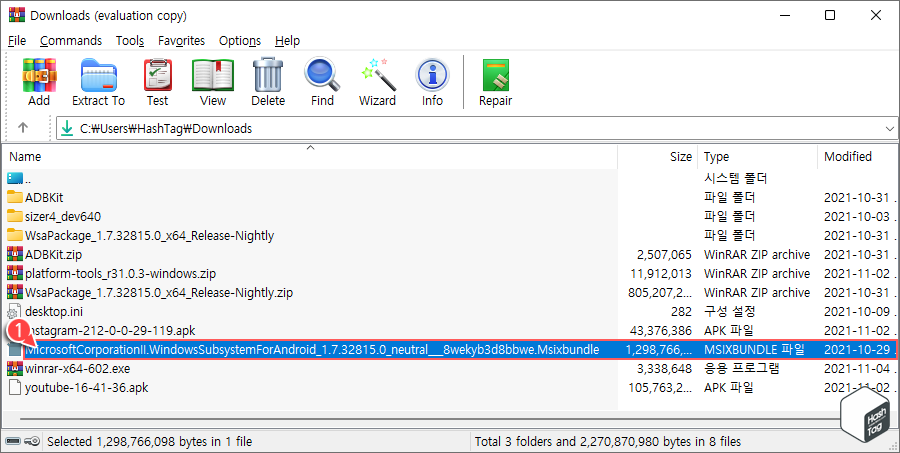This screenshot has height=453, width=900.
Task: Select desktop.ini file name
Action: point(54,311)
